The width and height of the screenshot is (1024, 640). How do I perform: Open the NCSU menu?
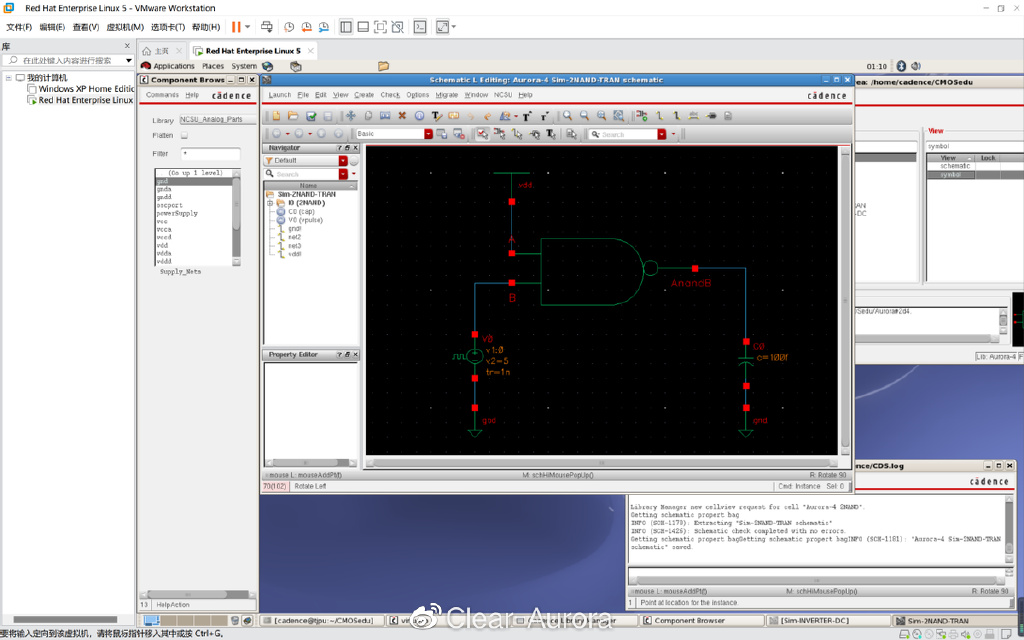click(x=503, y=95)
